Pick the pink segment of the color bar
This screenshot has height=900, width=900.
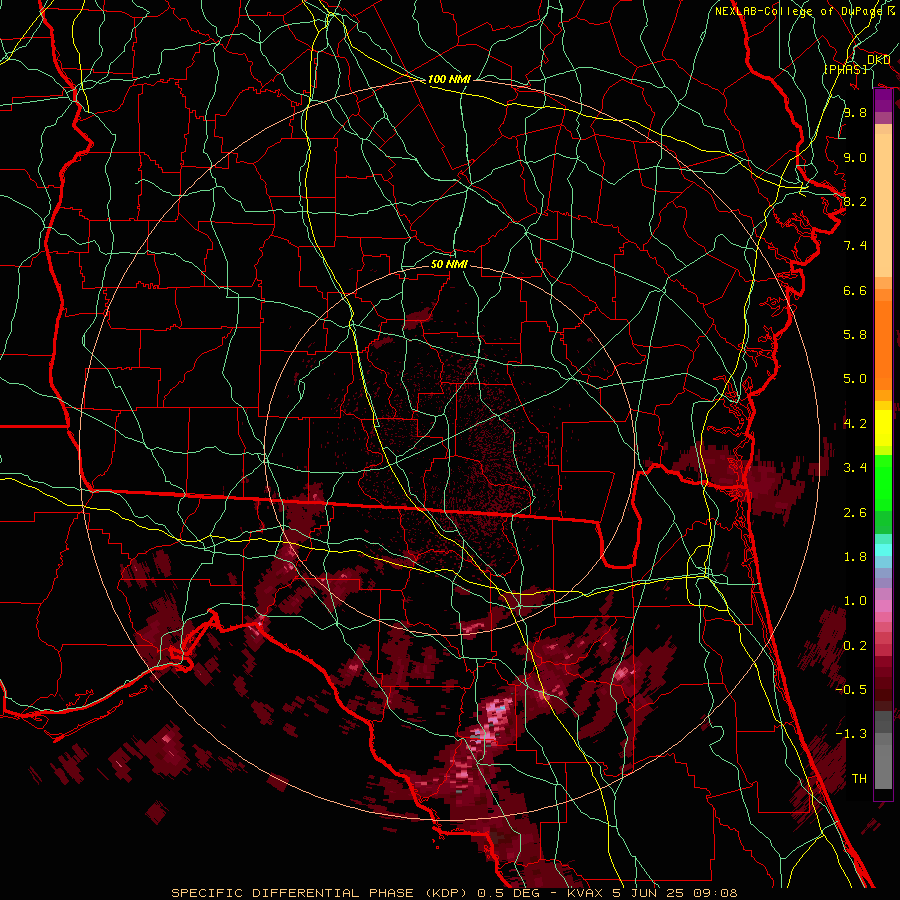pos(883,605)
